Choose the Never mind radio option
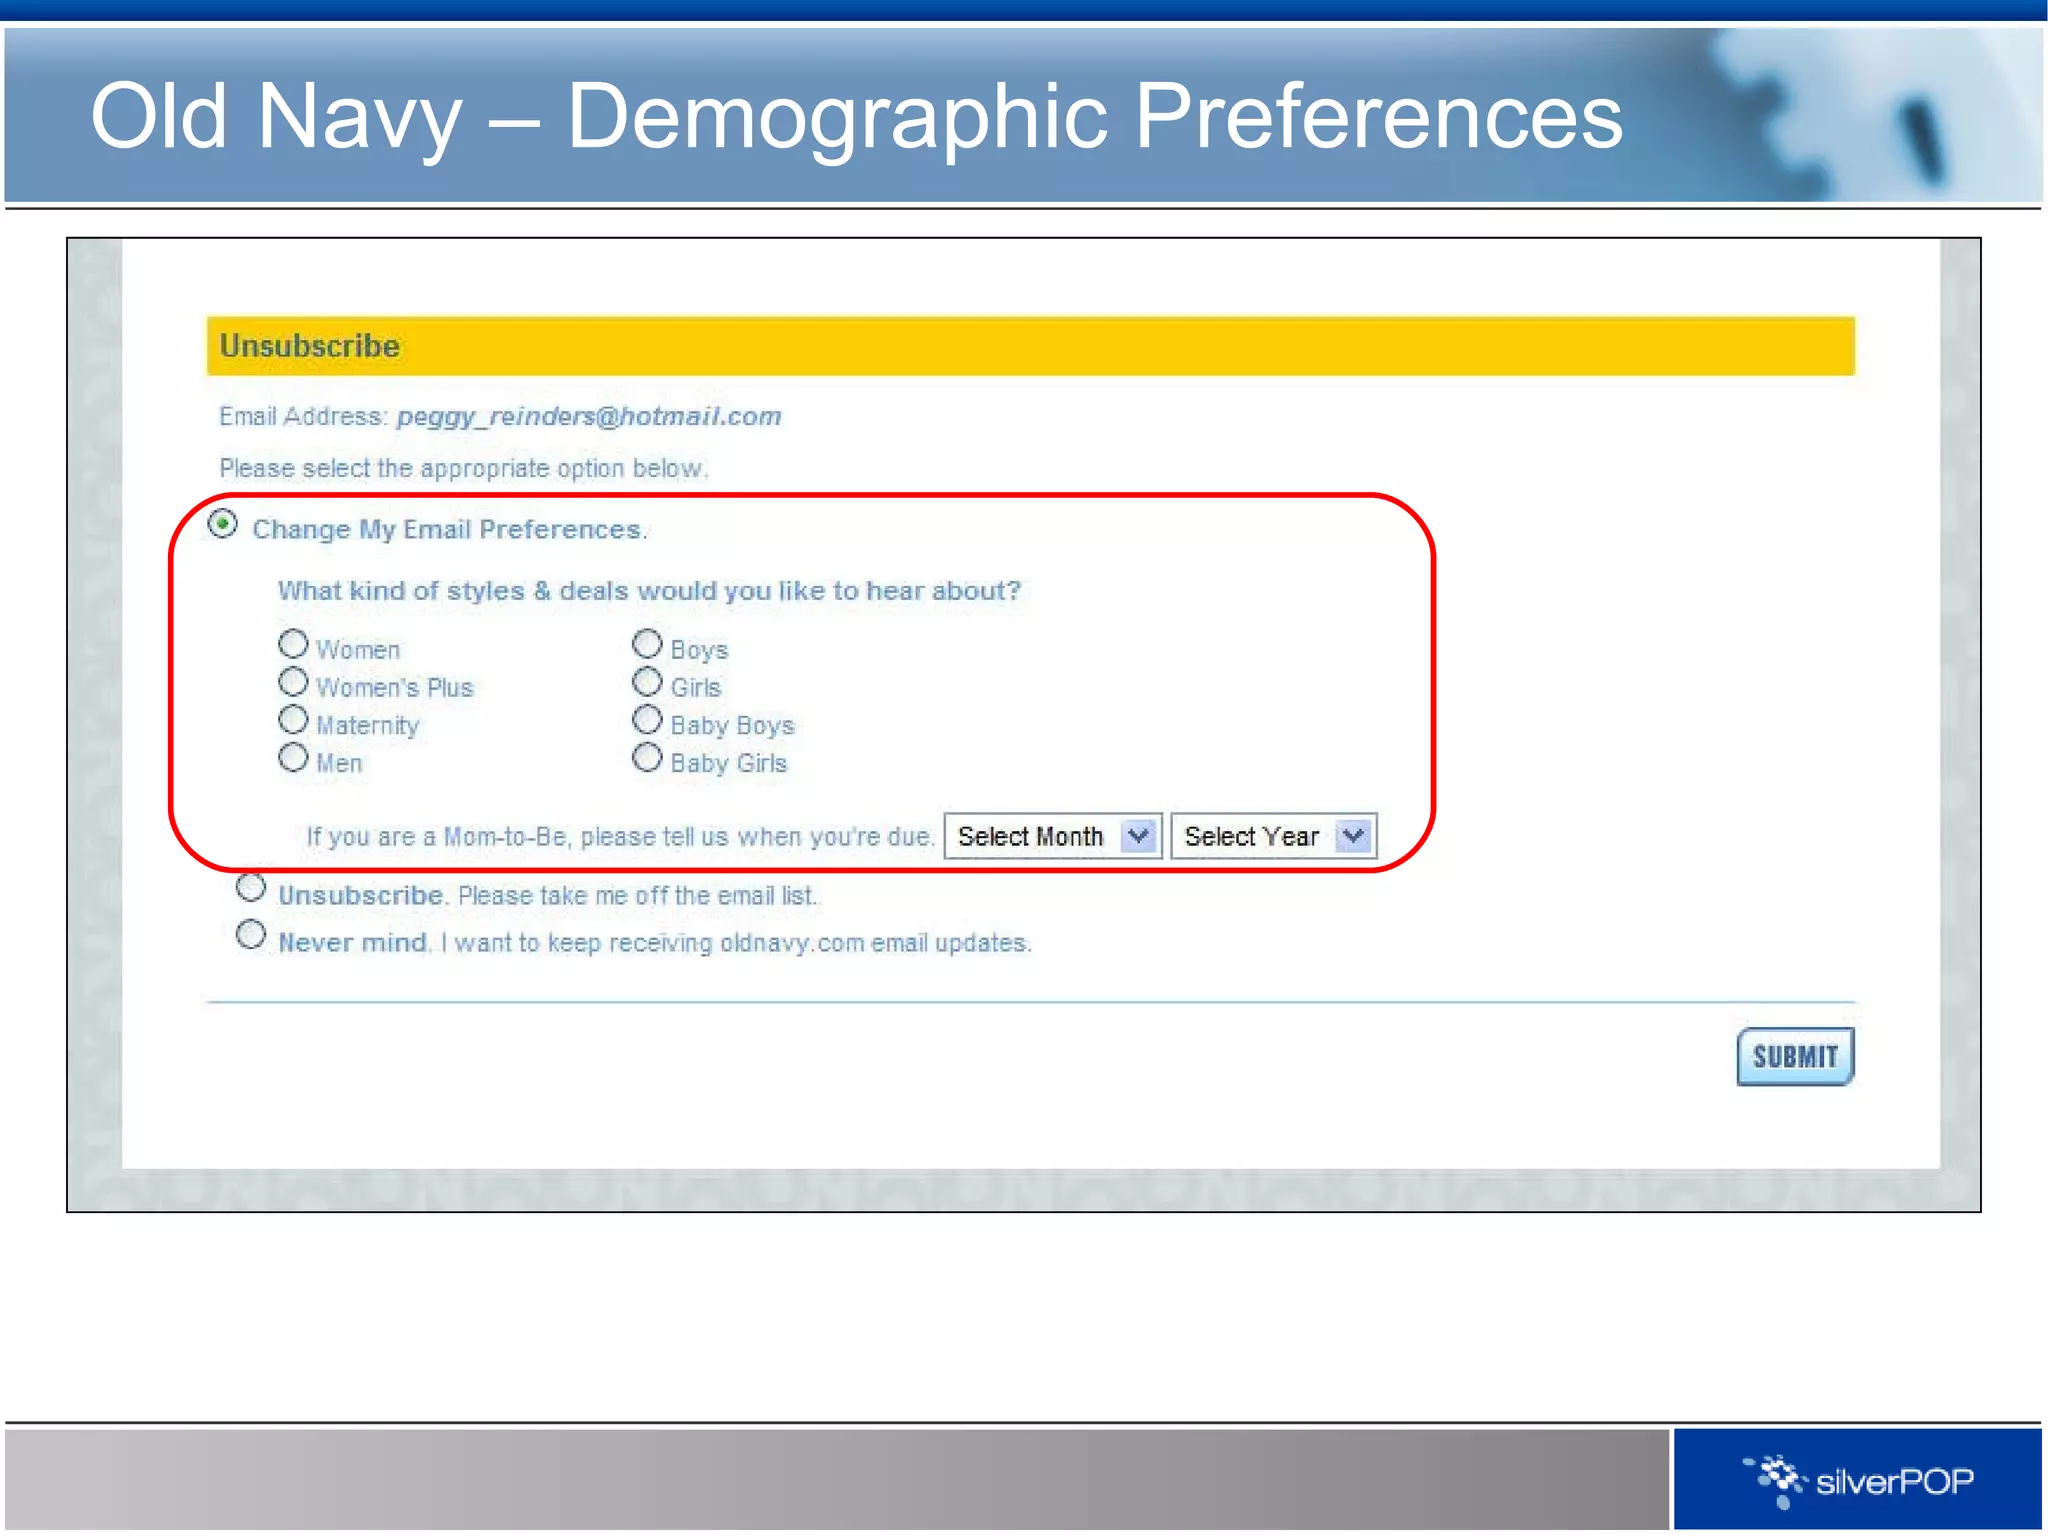 [x=251, y=934]
